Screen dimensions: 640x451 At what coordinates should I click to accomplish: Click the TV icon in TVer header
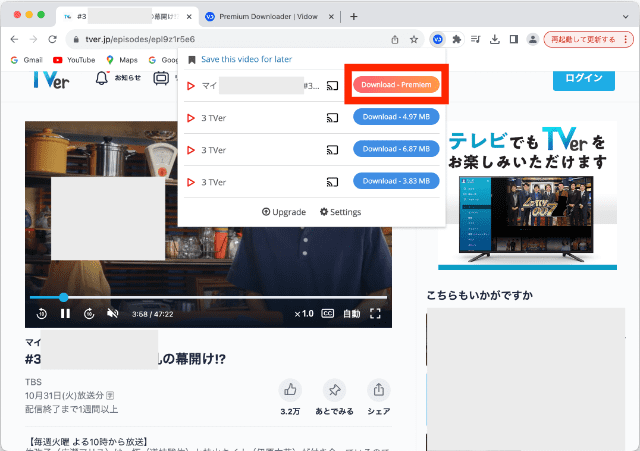pyautogui.click(x=161, y=78)
